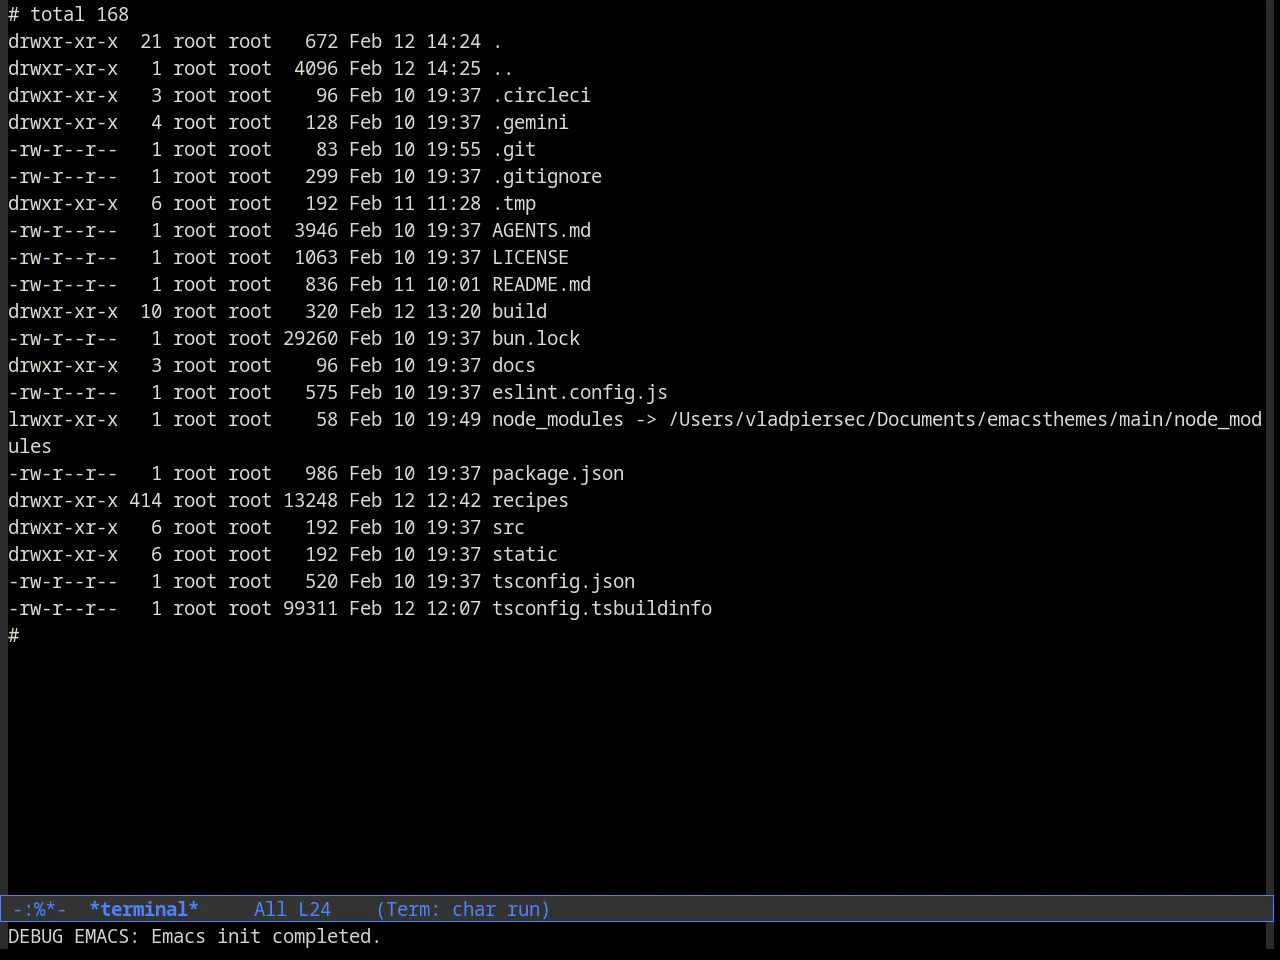
Task: Click the eslint.config.js file name
Action: pyautogui.click(x=580, y=392)
